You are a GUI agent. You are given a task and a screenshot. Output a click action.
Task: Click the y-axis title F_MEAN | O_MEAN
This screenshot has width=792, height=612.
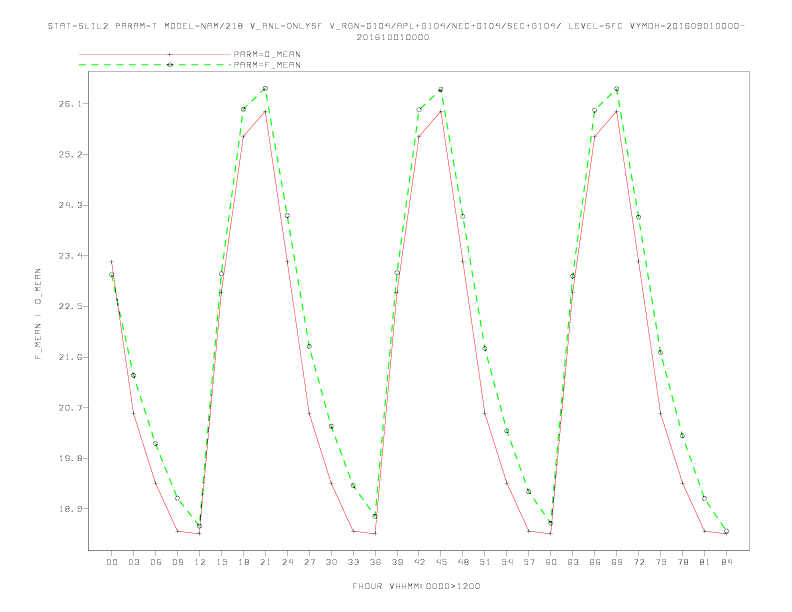[38, 314]
